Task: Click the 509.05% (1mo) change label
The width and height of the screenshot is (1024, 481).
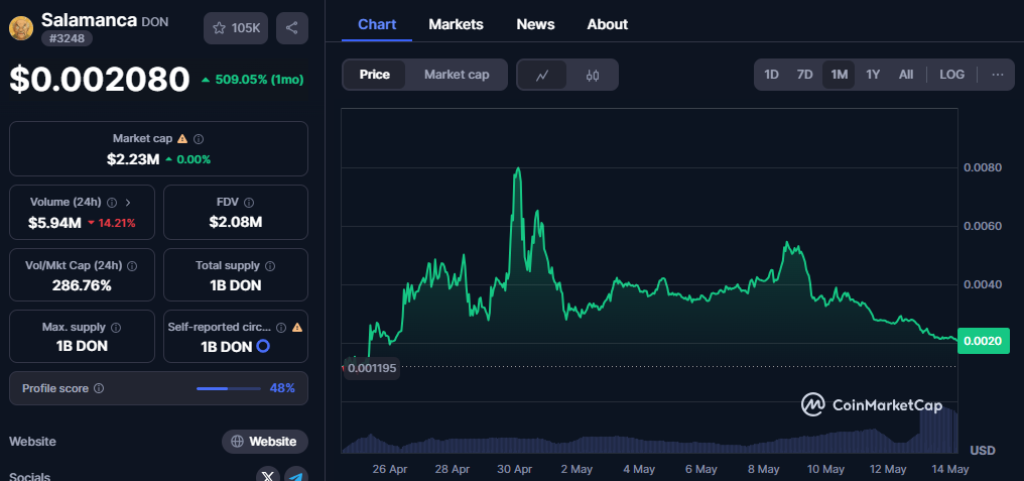Action: [253, 80]
